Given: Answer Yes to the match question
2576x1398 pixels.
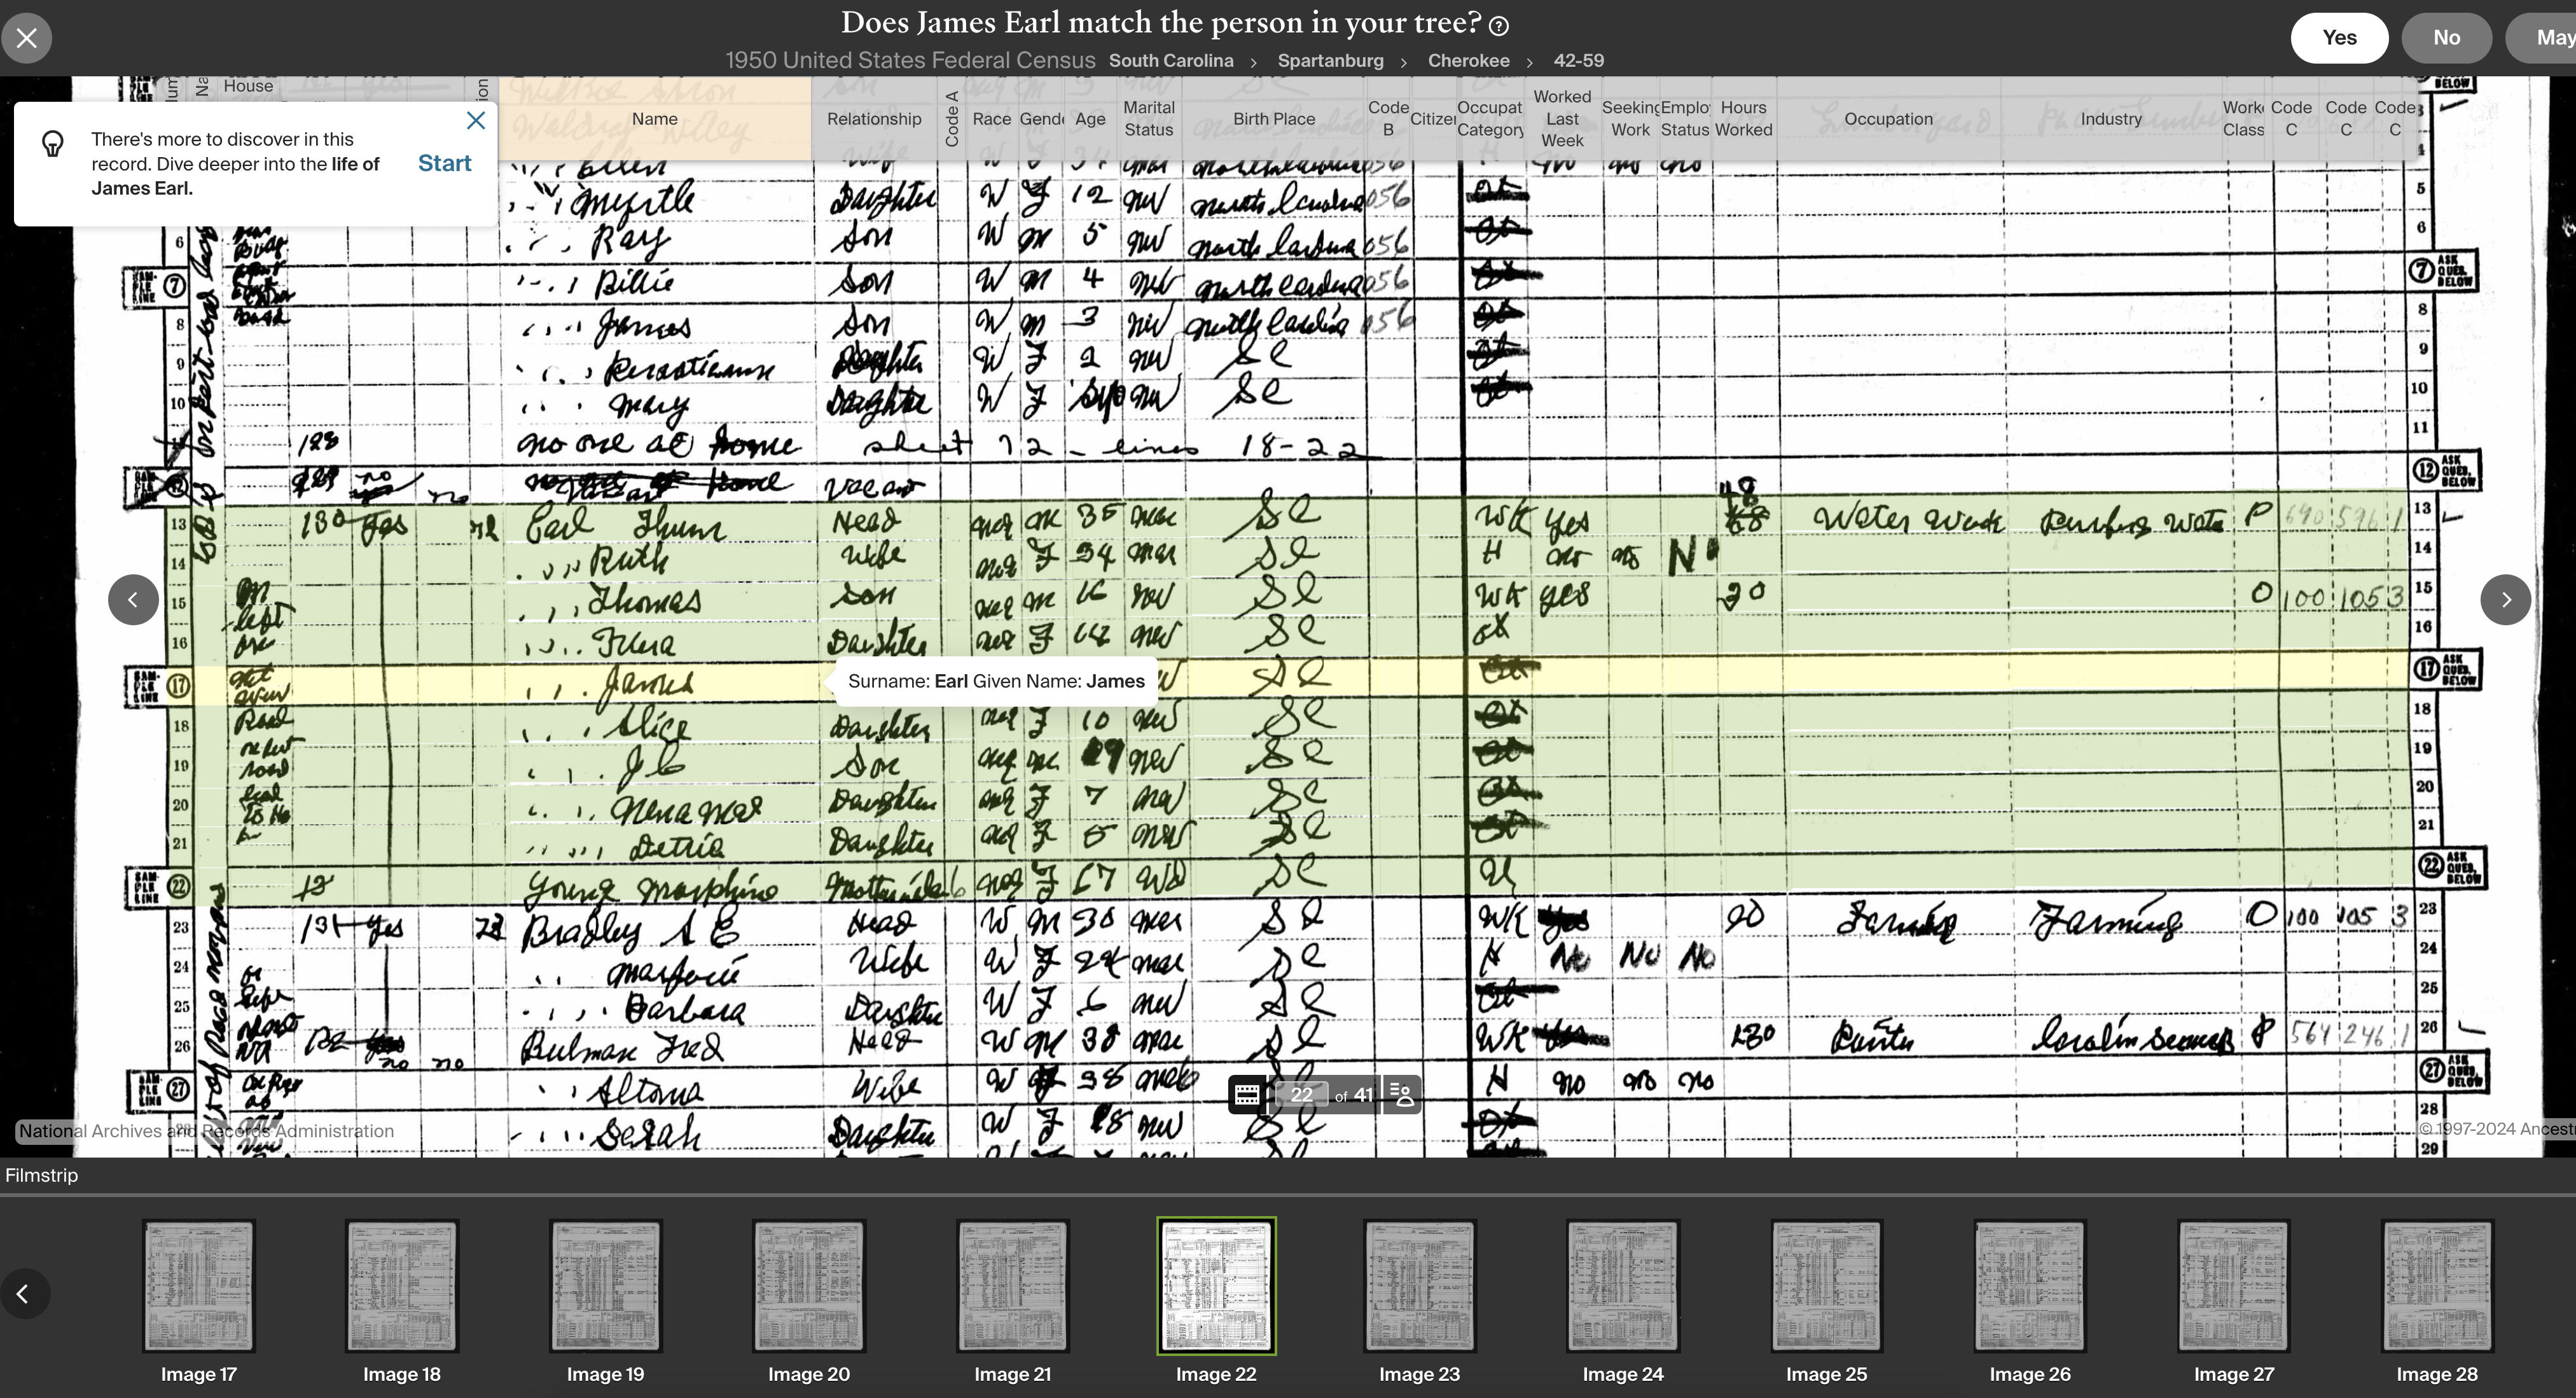Looking at the screenshot, I should click(2339, 38).
